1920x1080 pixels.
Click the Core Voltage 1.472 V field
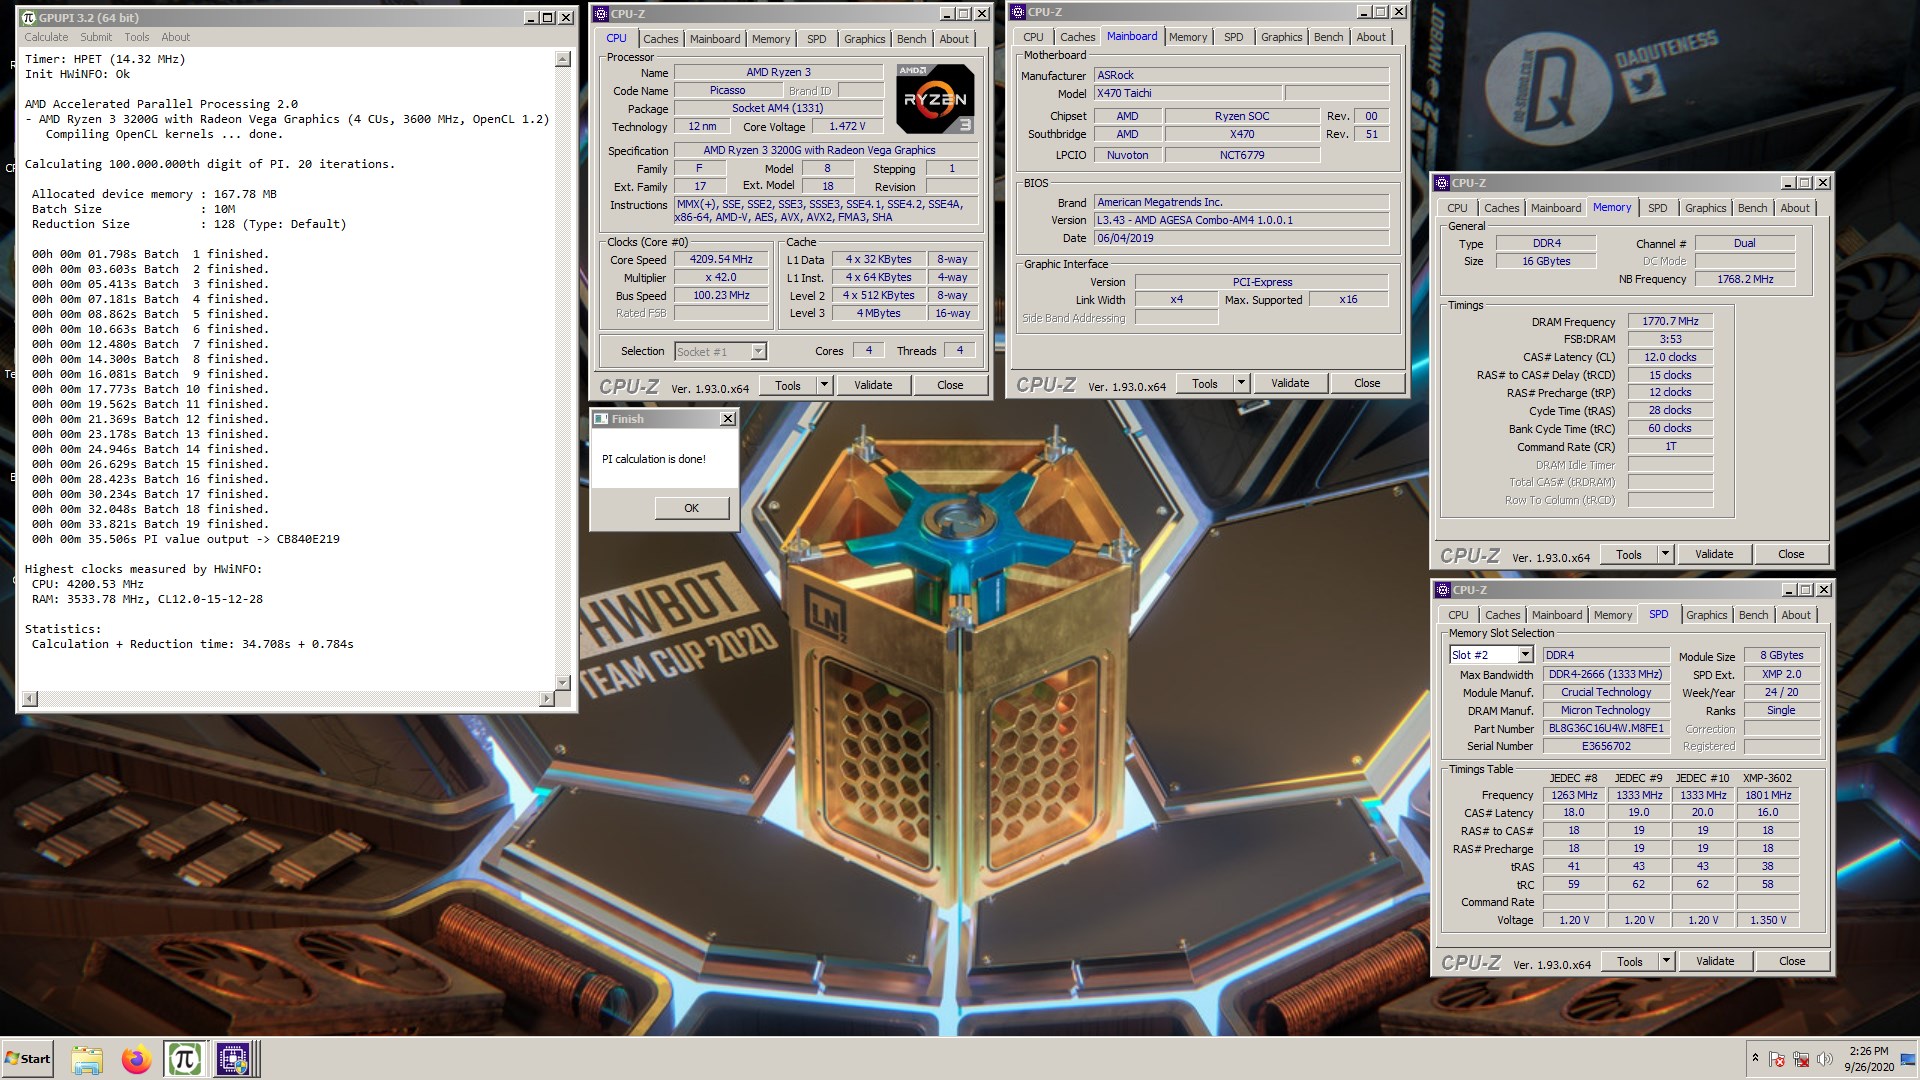(x=846, y=126)
